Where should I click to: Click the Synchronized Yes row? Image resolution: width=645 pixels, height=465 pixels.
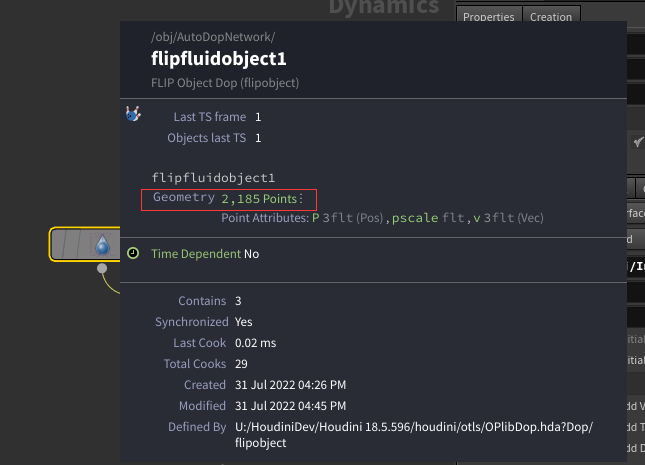coord(205,322)
